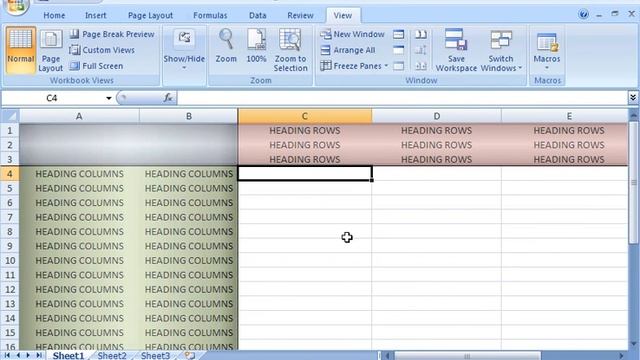This screenshot has width=640, height=360.
Task: Open the Data ribbon tab
Action: coord(258,16)
